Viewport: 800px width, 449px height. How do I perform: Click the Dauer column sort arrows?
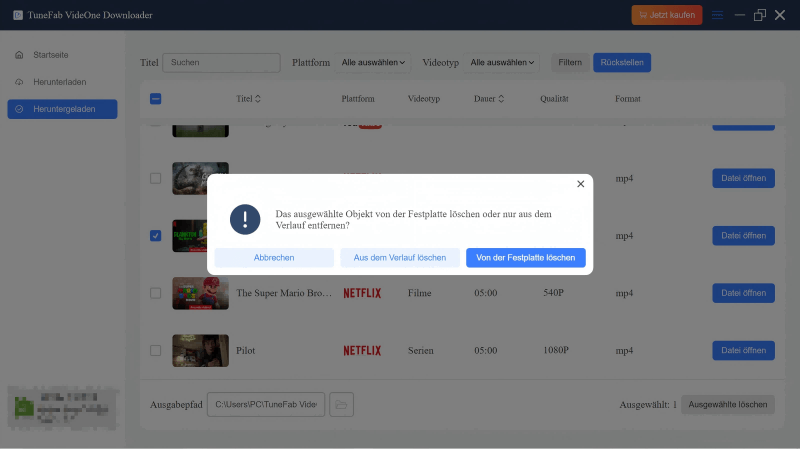pos(501,99)
